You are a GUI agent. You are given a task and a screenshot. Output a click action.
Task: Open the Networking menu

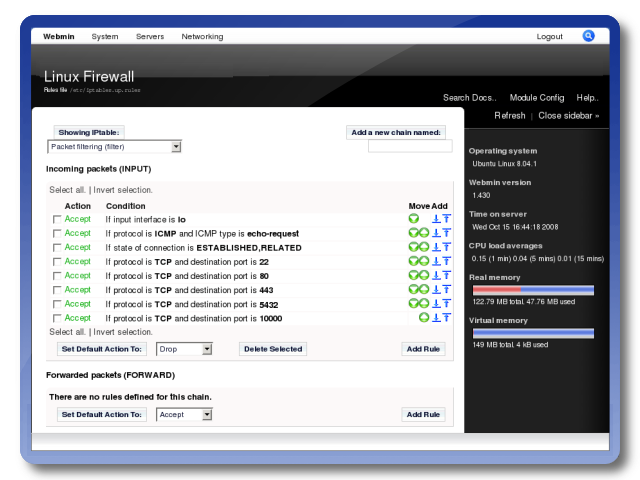(202, 36)
